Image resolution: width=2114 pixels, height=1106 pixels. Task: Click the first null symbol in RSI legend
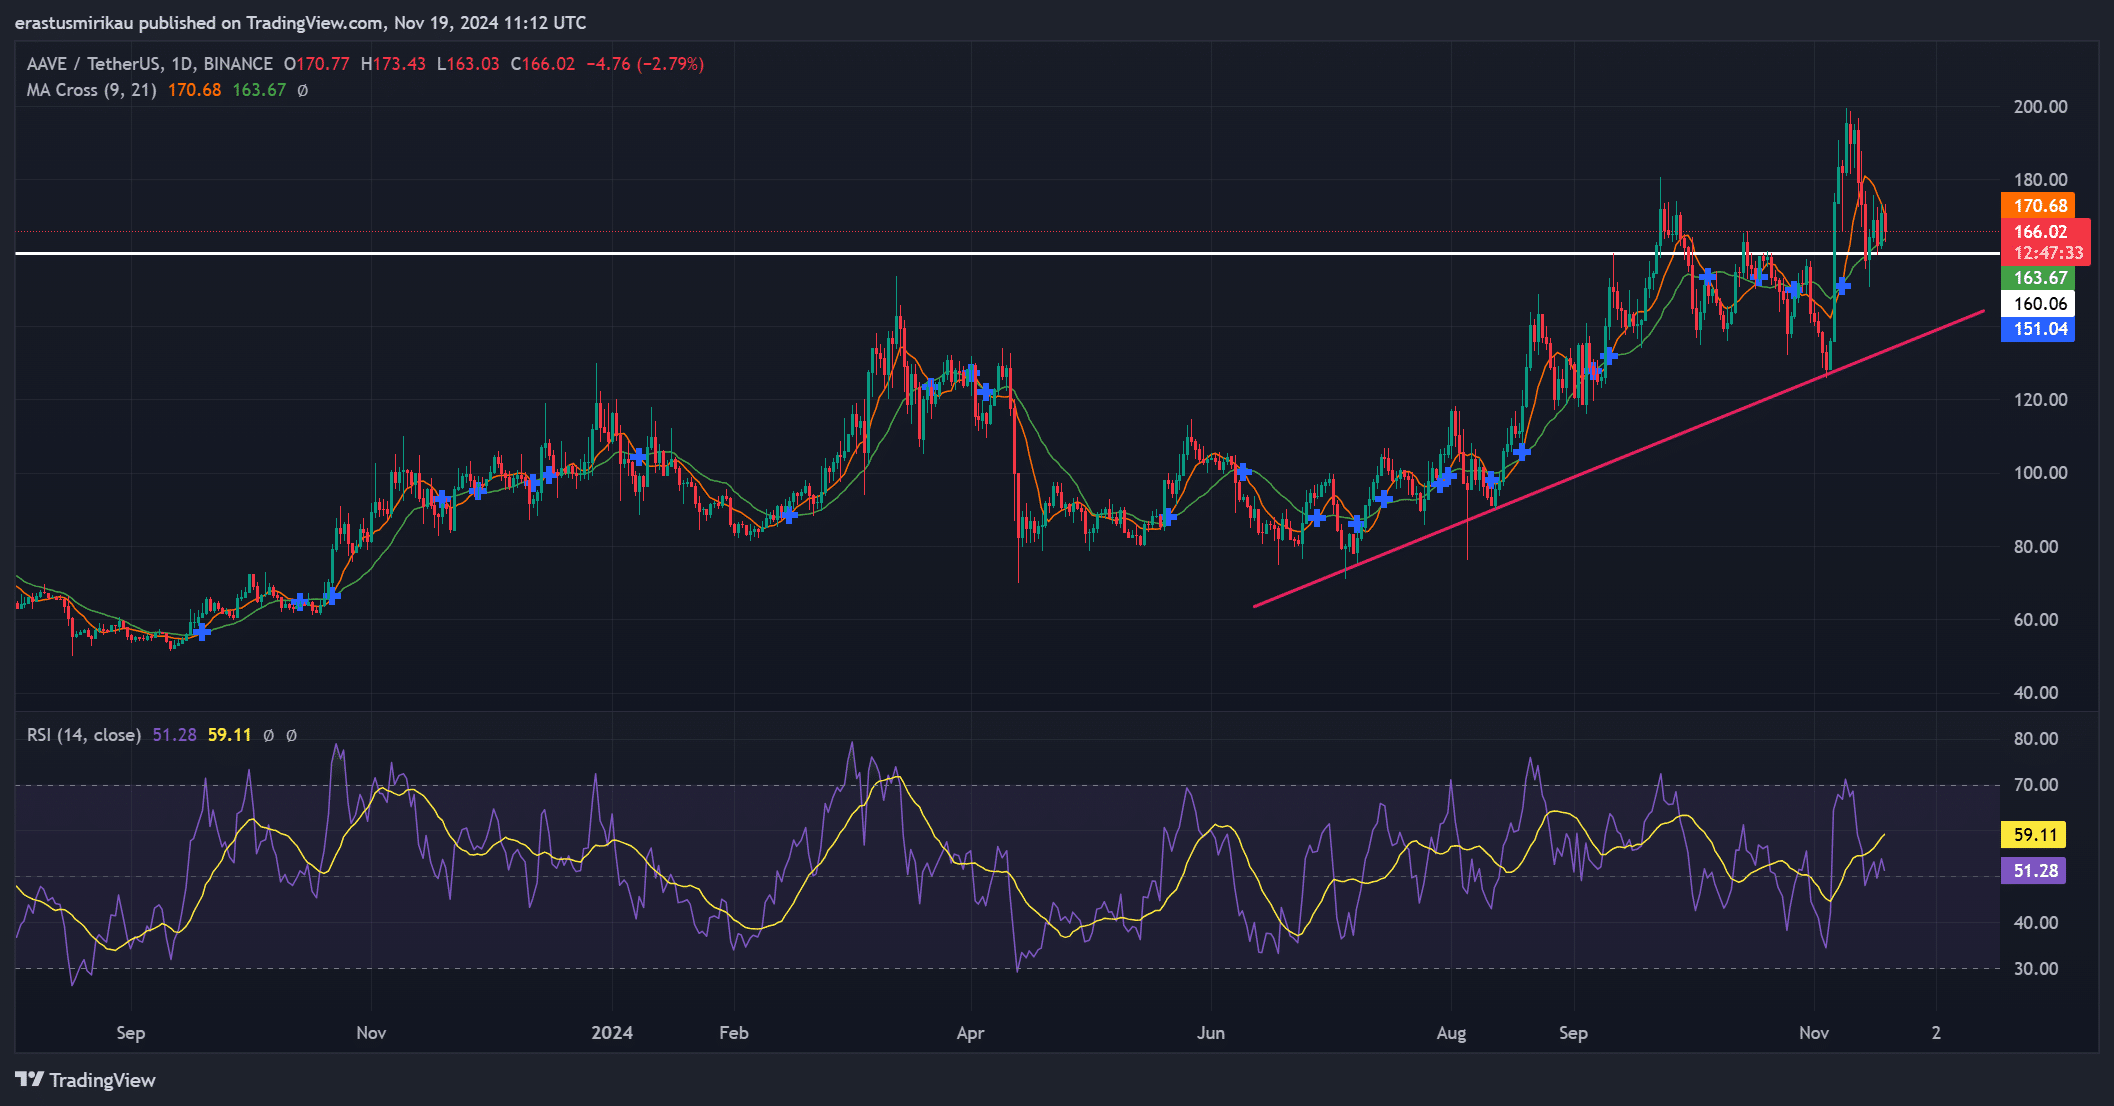(x=268, y=735)
